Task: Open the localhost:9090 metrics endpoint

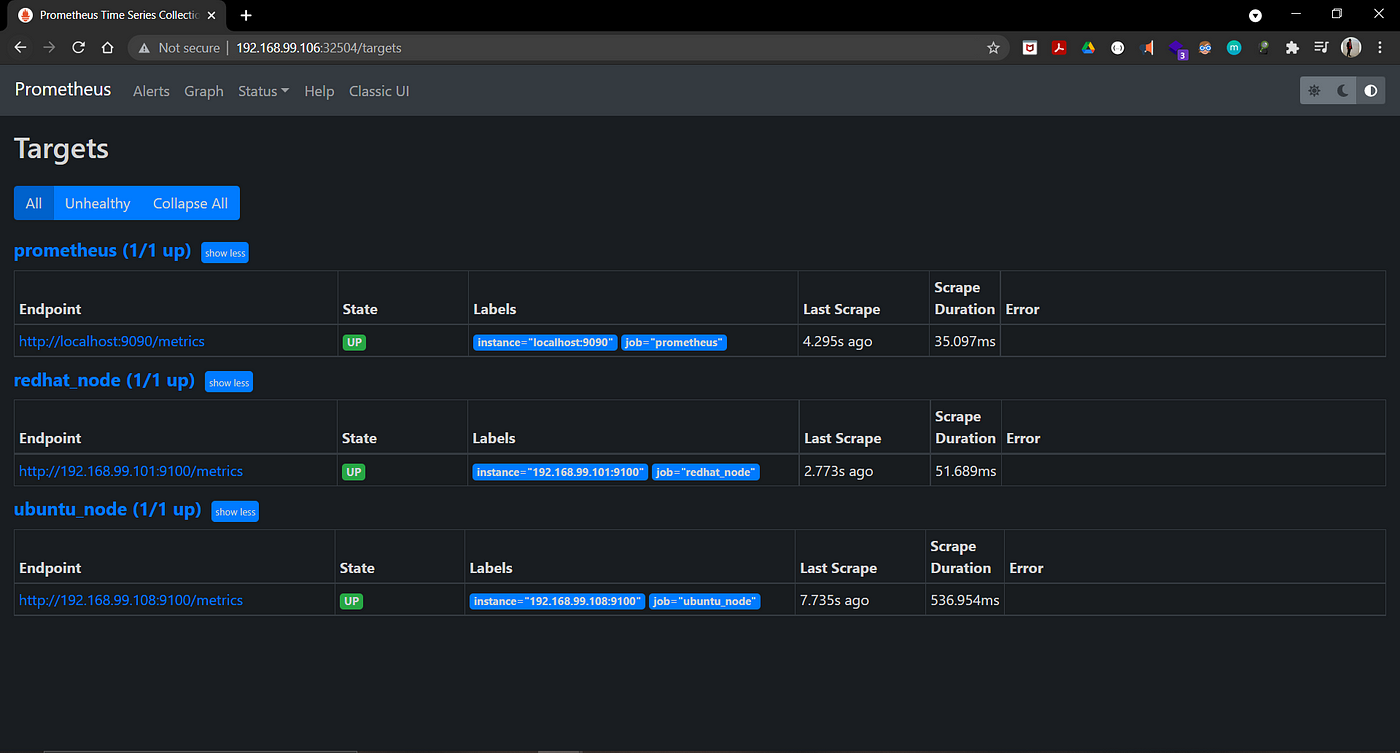Action: 112,341
